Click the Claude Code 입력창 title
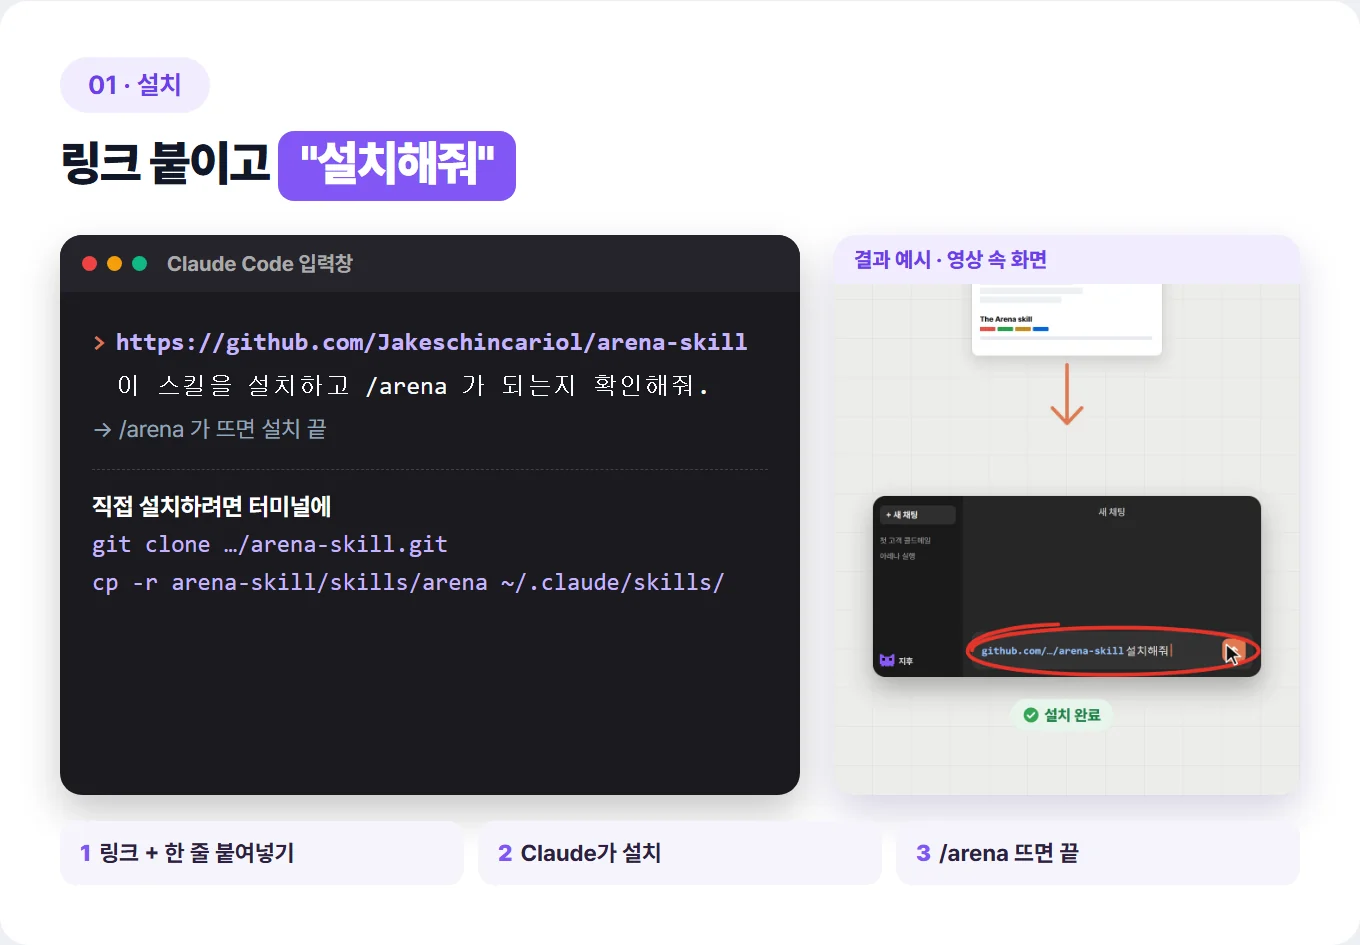Image resolution: width=1360 pixels, height=945 pixels. pos(260,264)
